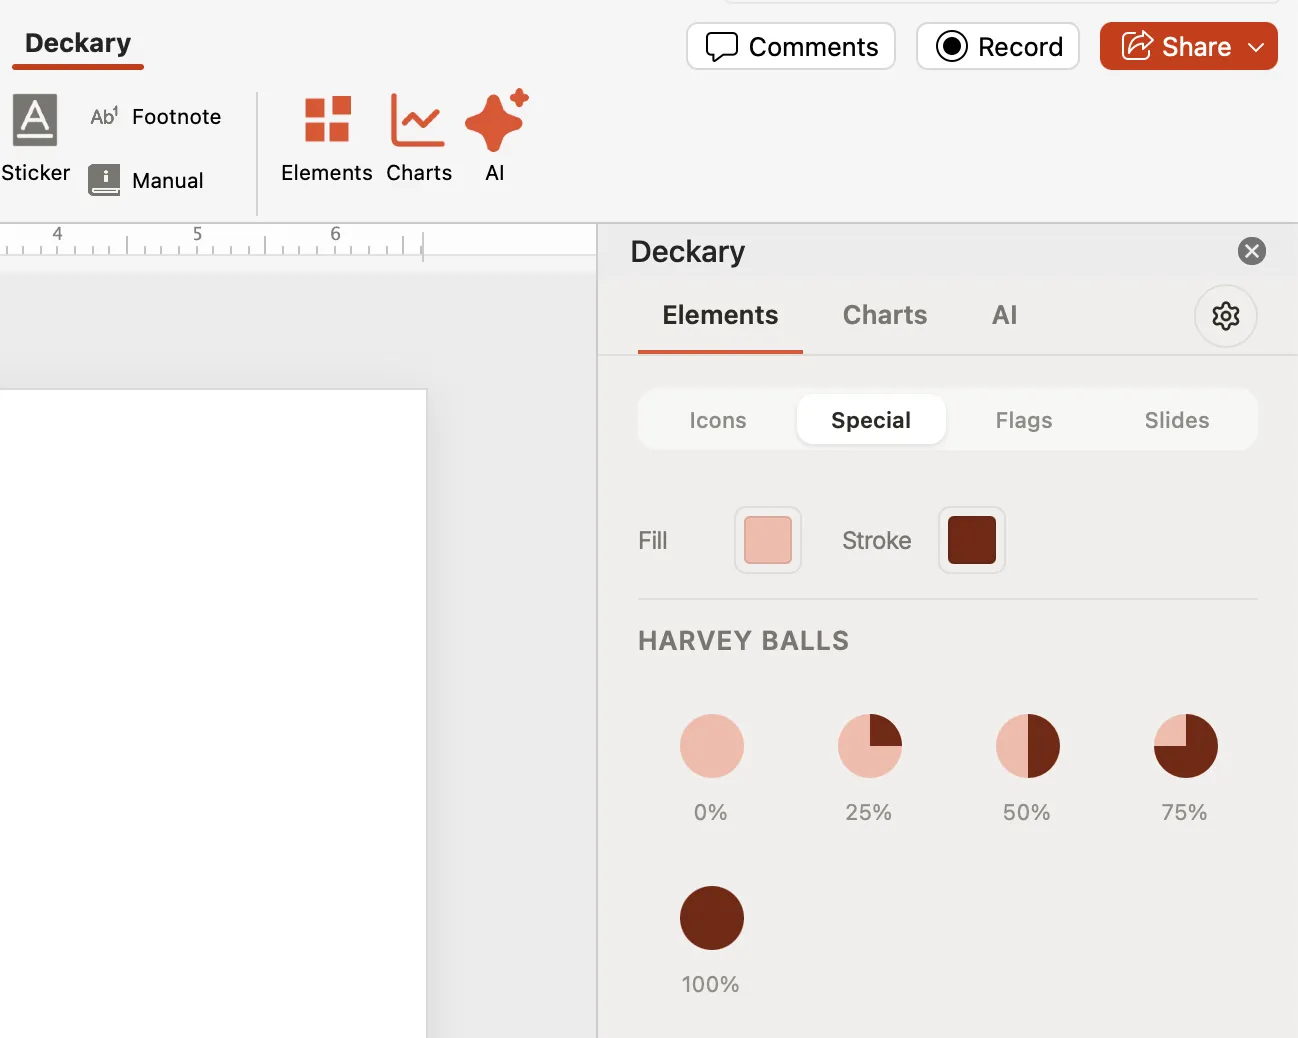This screenshot has width=1298, height=1038.
Task: Expand the Share dropdown arrow
Action: pos(1257,46)
